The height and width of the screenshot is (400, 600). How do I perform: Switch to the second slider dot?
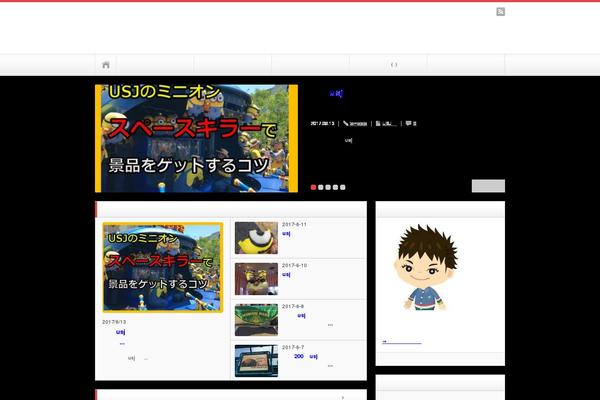[x=321, y=187]
